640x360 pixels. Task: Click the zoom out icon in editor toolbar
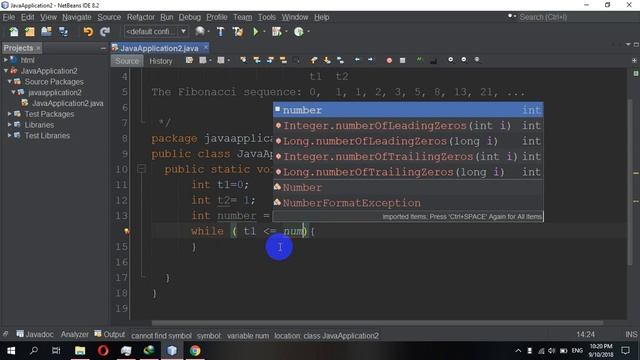click(x=464, y=60)
